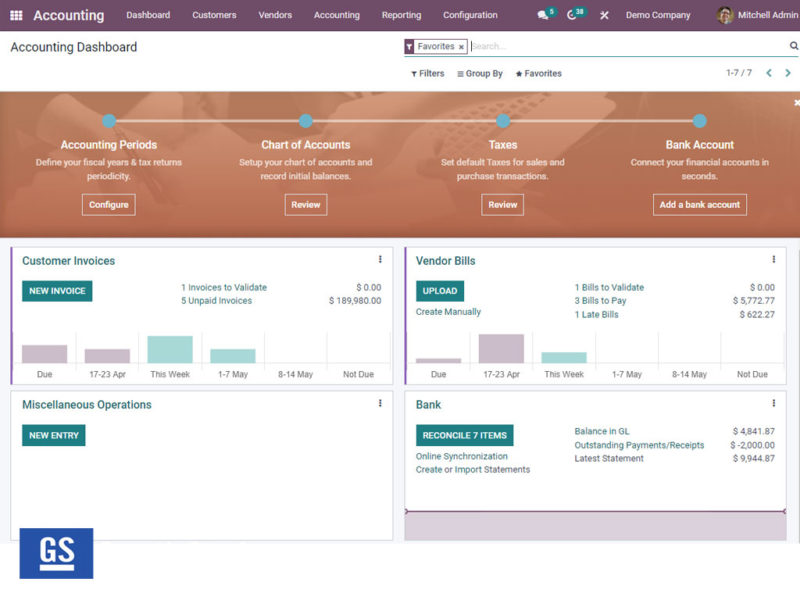Remove the Favorites filter tag
This screenshot has height=600, width=800.
click(463, 46)
